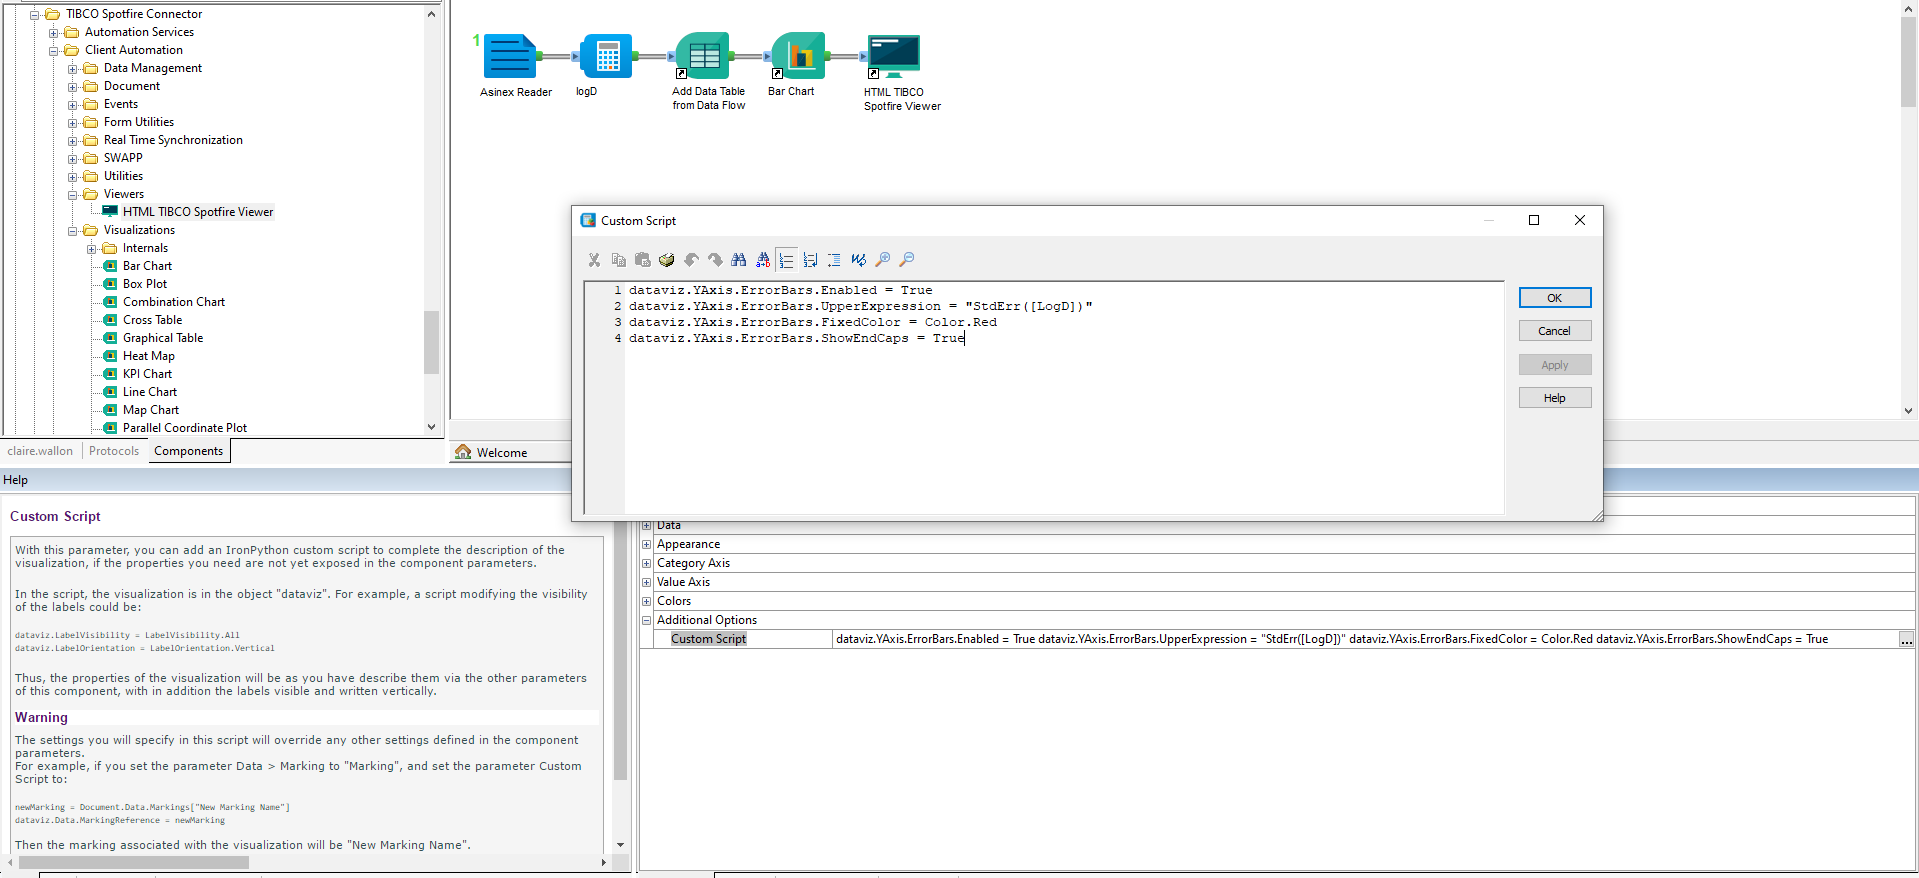This screenshot has height=878, width=1919.
Task: Expand the Data Management folder
Action: 73,69
